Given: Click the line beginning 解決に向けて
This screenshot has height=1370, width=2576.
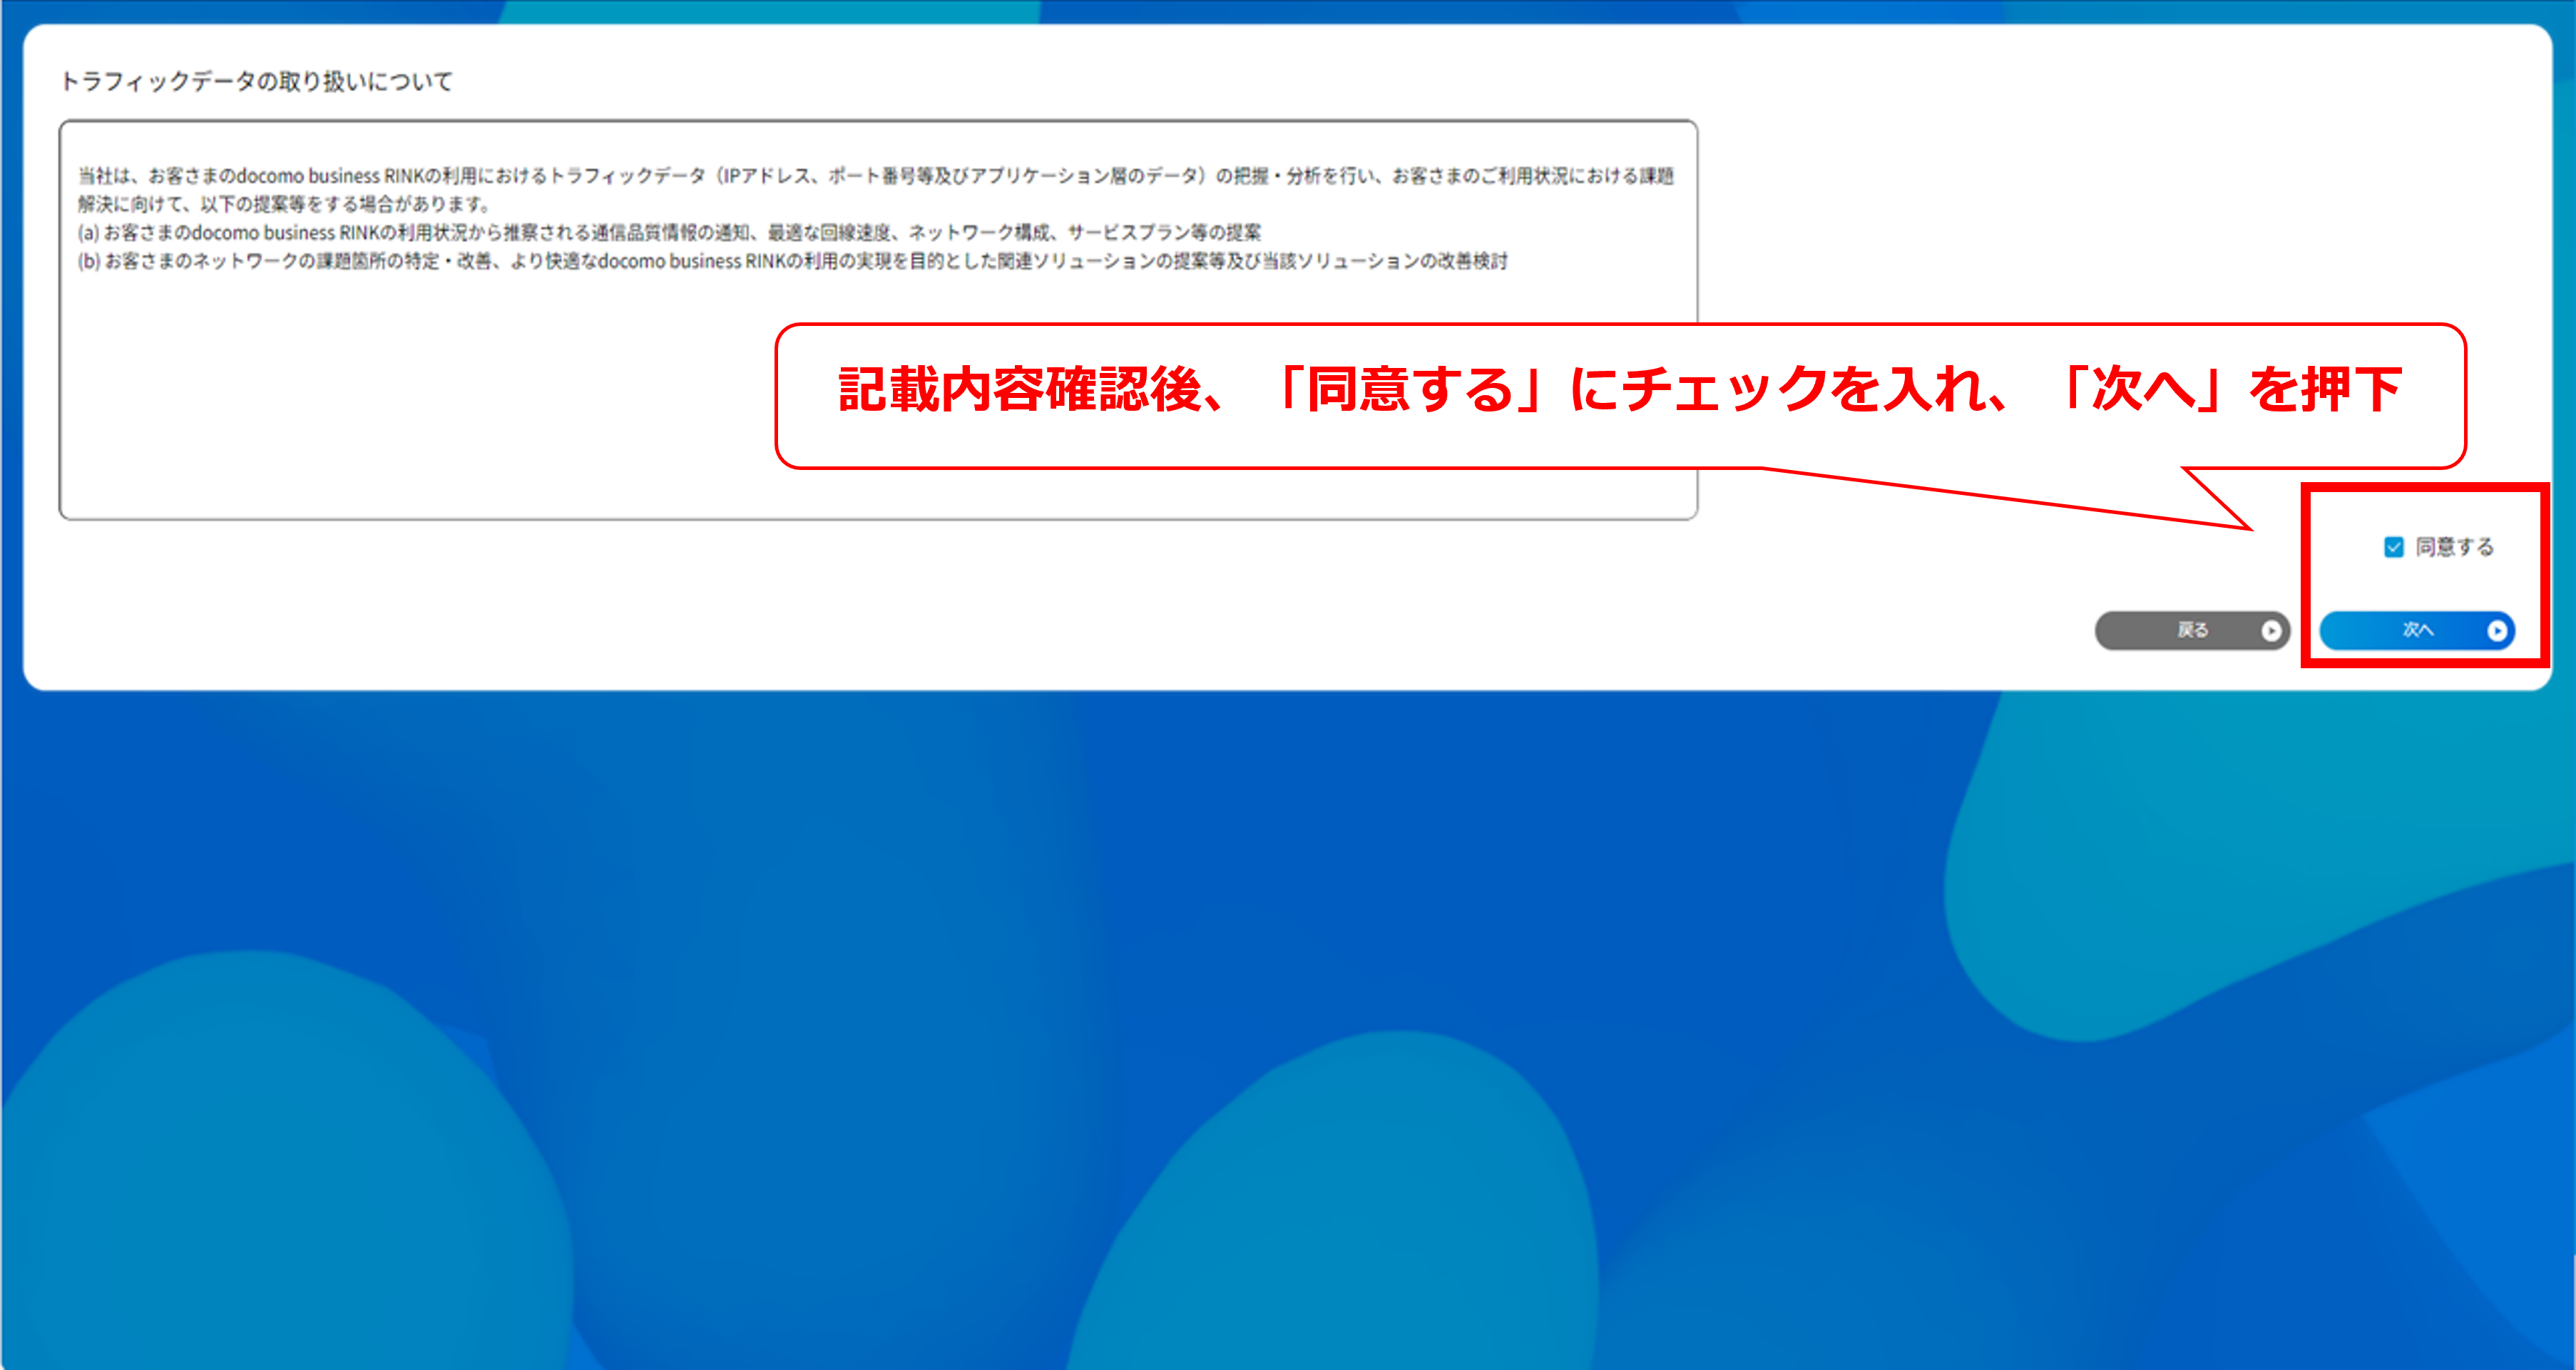Looking at the screenshot, I should [285, 204].
